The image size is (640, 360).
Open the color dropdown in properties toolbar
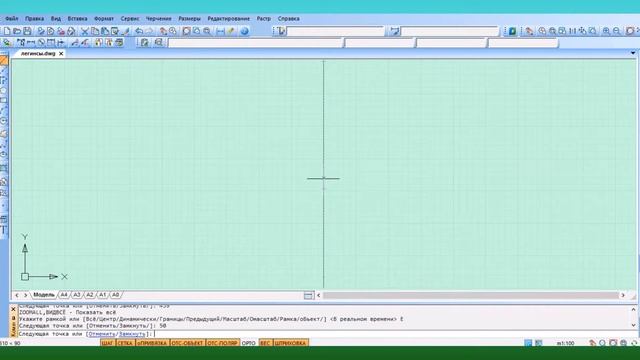pyautogui.click(x=380, y=43)
